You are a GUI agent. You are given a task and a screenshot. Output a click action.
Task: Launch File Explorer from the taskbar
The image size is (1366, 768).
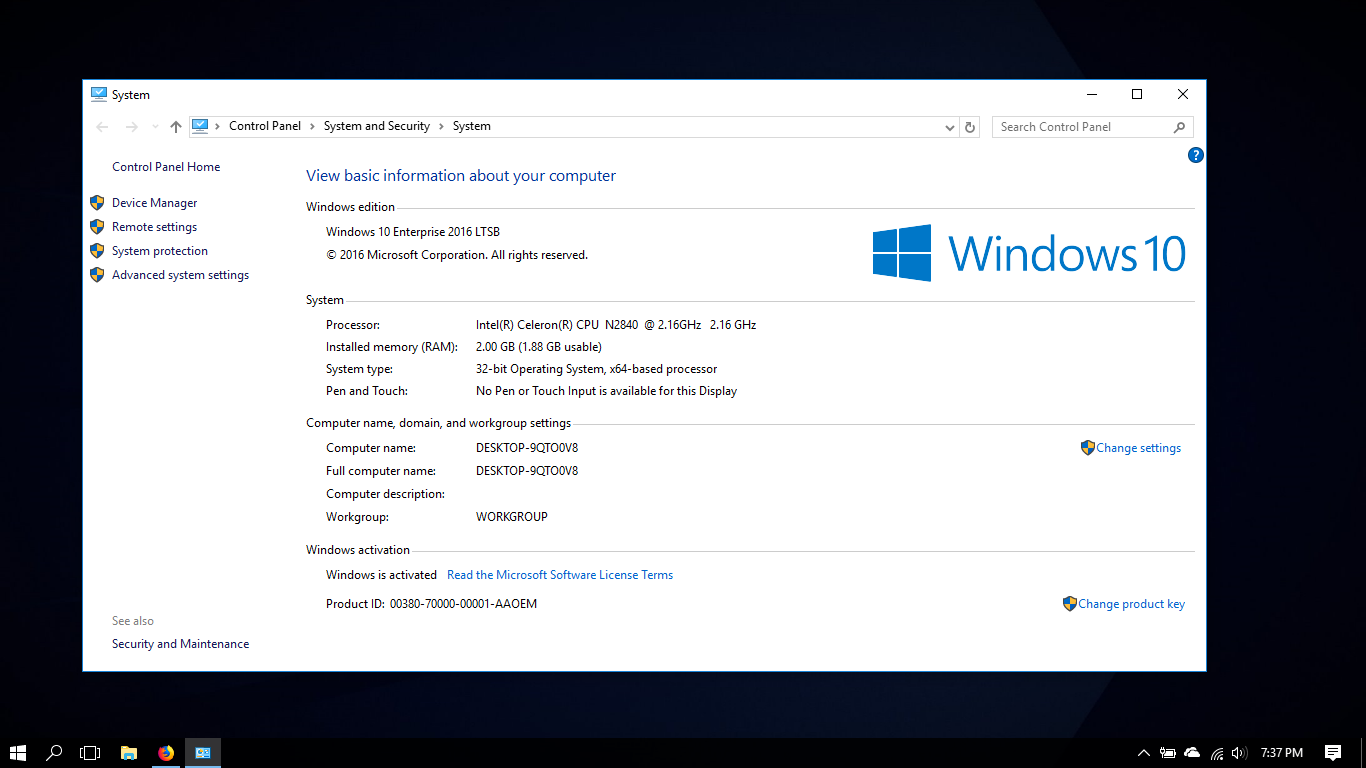coord(129,753)
